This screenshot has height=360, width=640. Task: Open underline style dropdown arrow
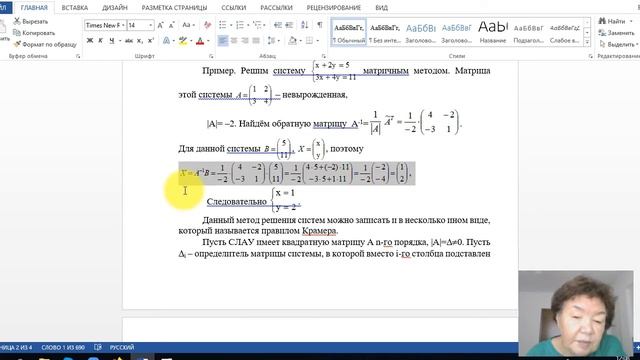tap(120, 40)
